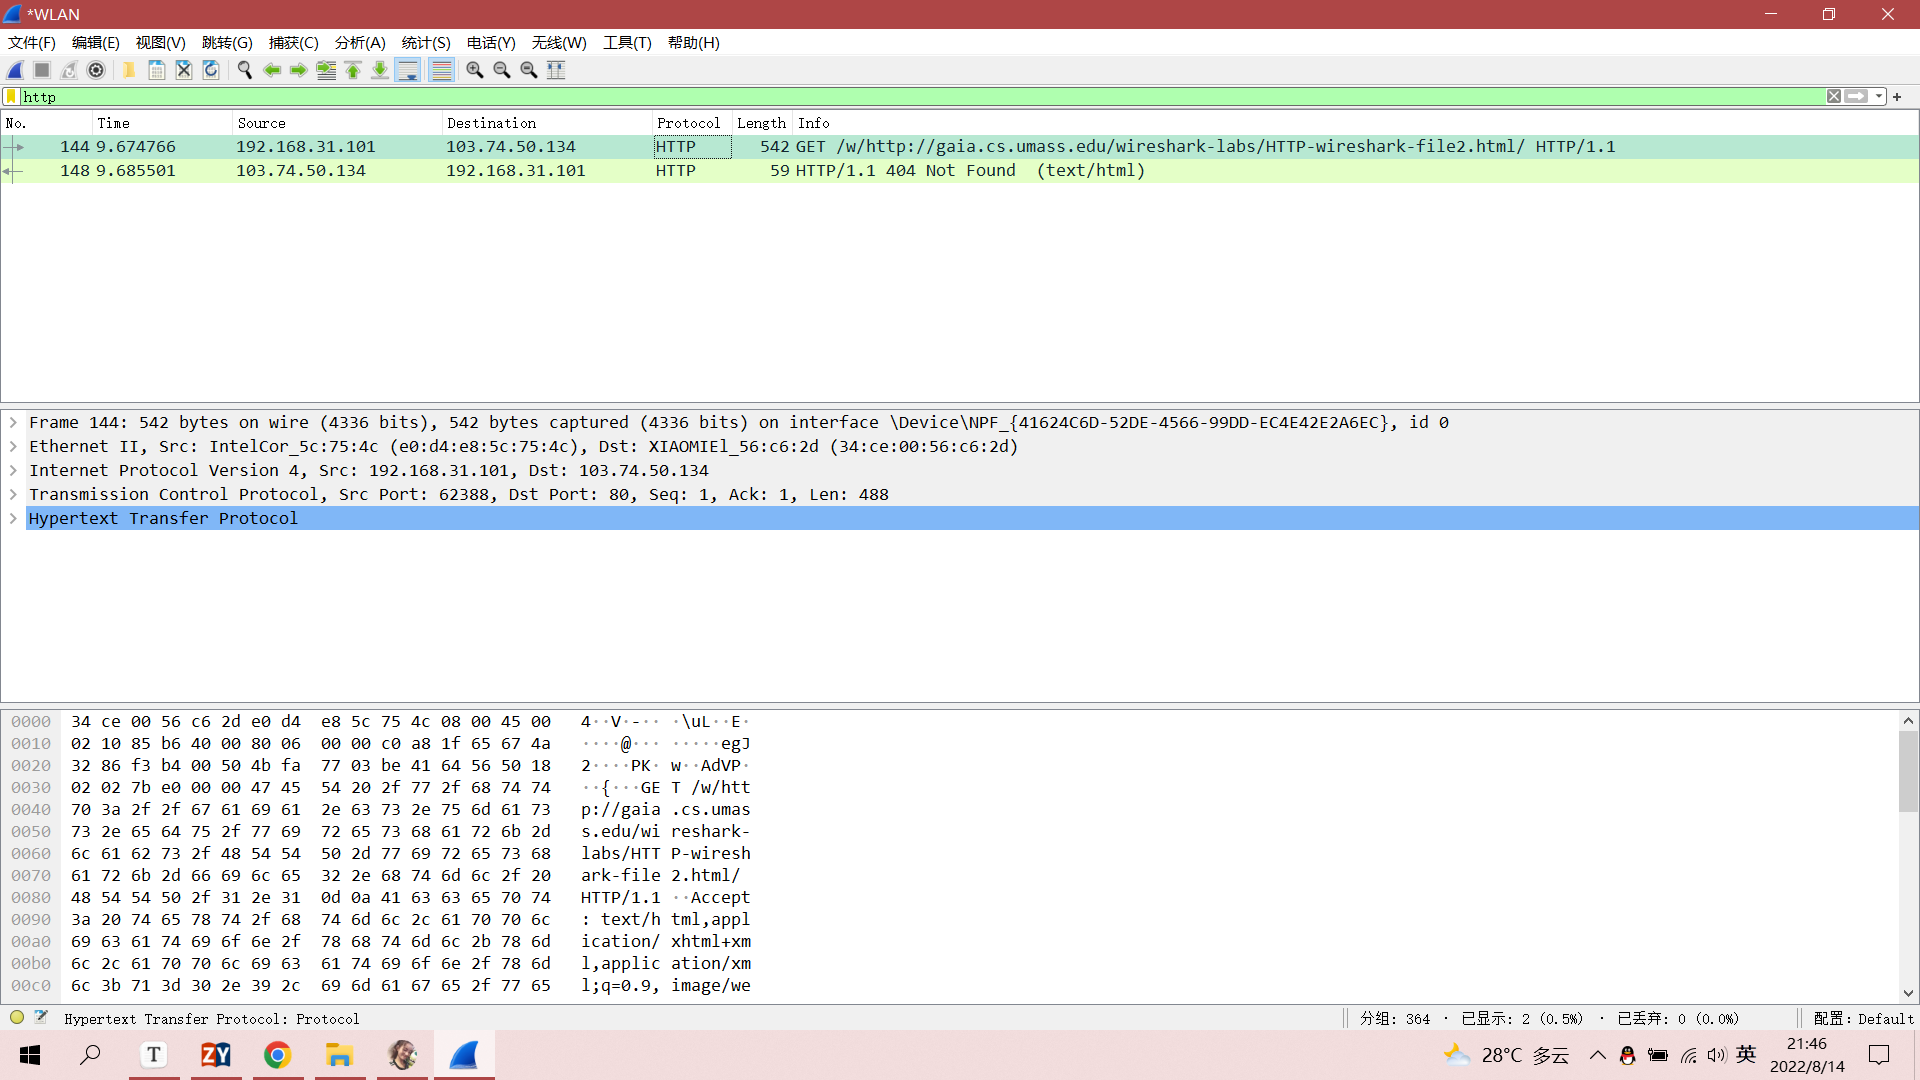Reset text to normal size
The image size is (1920, 1080).
click(529, 70)
